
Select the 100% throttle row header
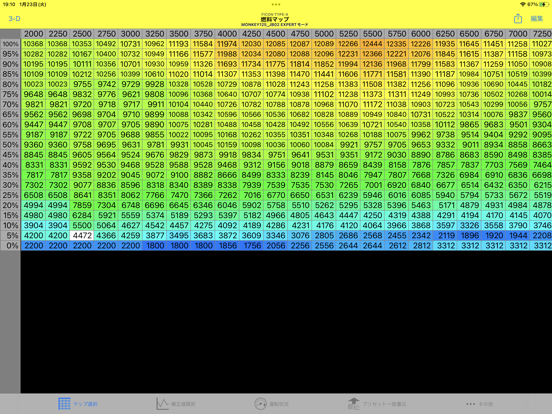pyautogui.click(x=11, y=44)
